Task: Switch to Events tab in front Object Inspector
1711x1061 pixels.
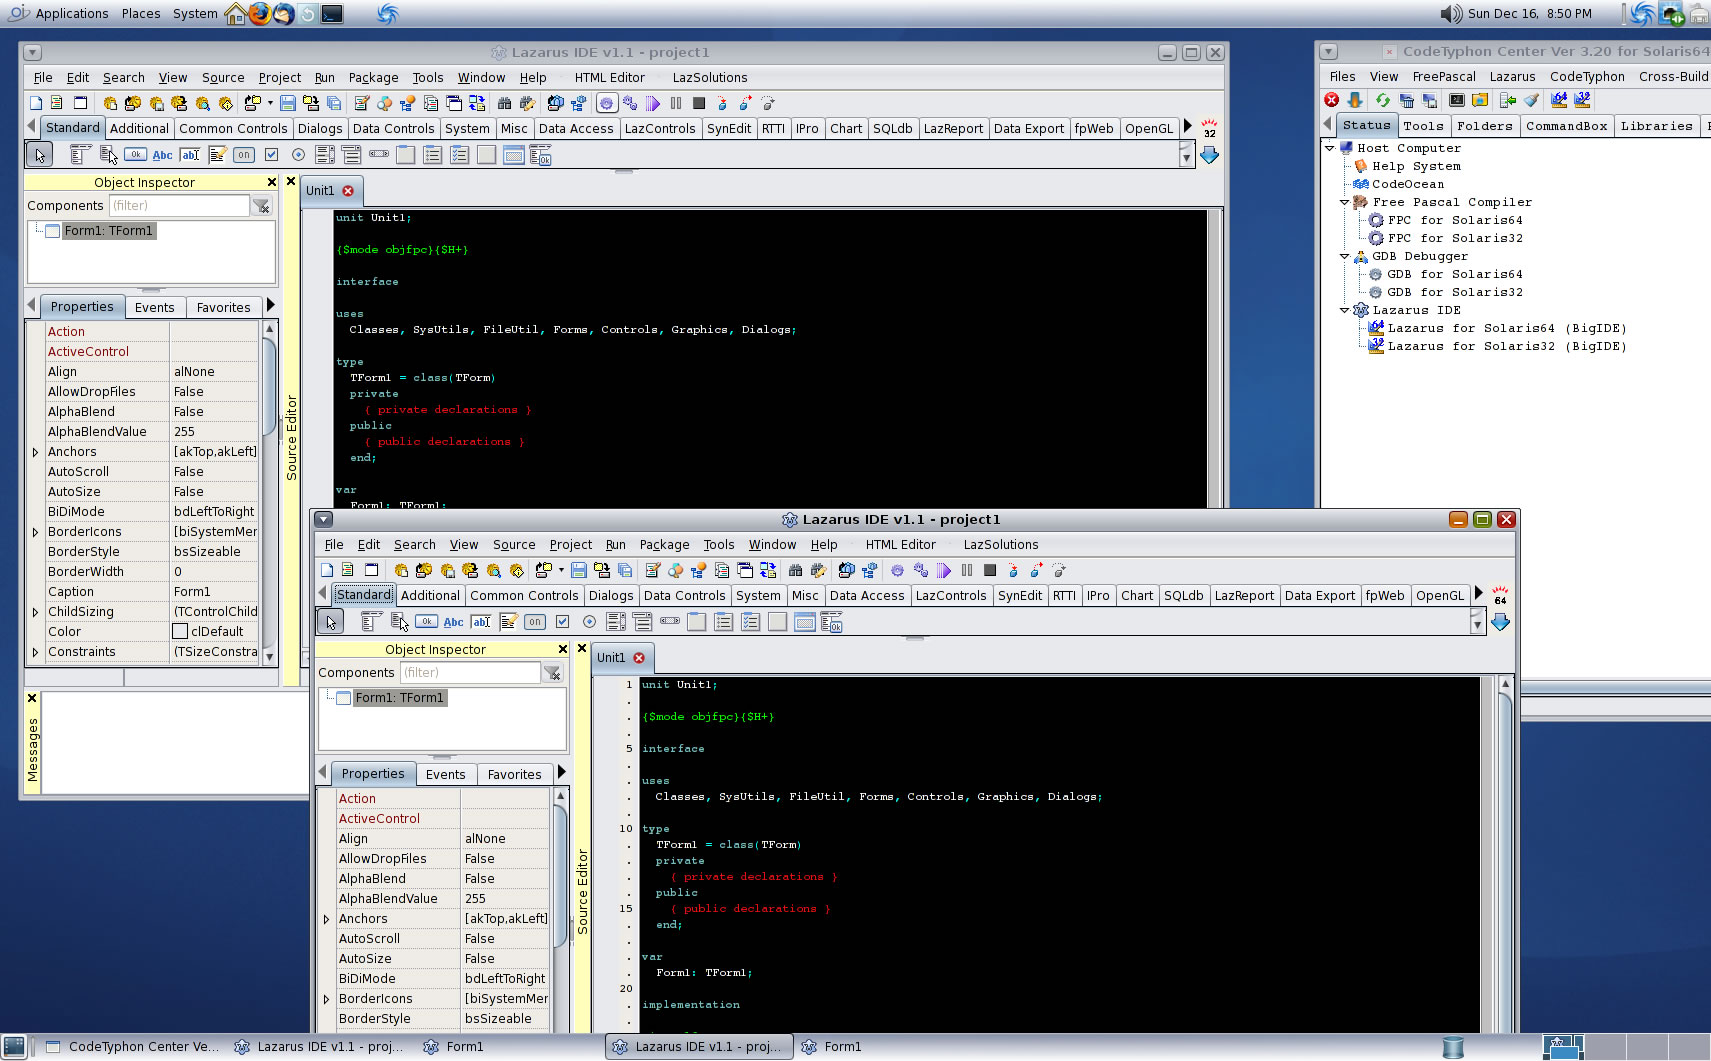Action: (x=445, y=774)
